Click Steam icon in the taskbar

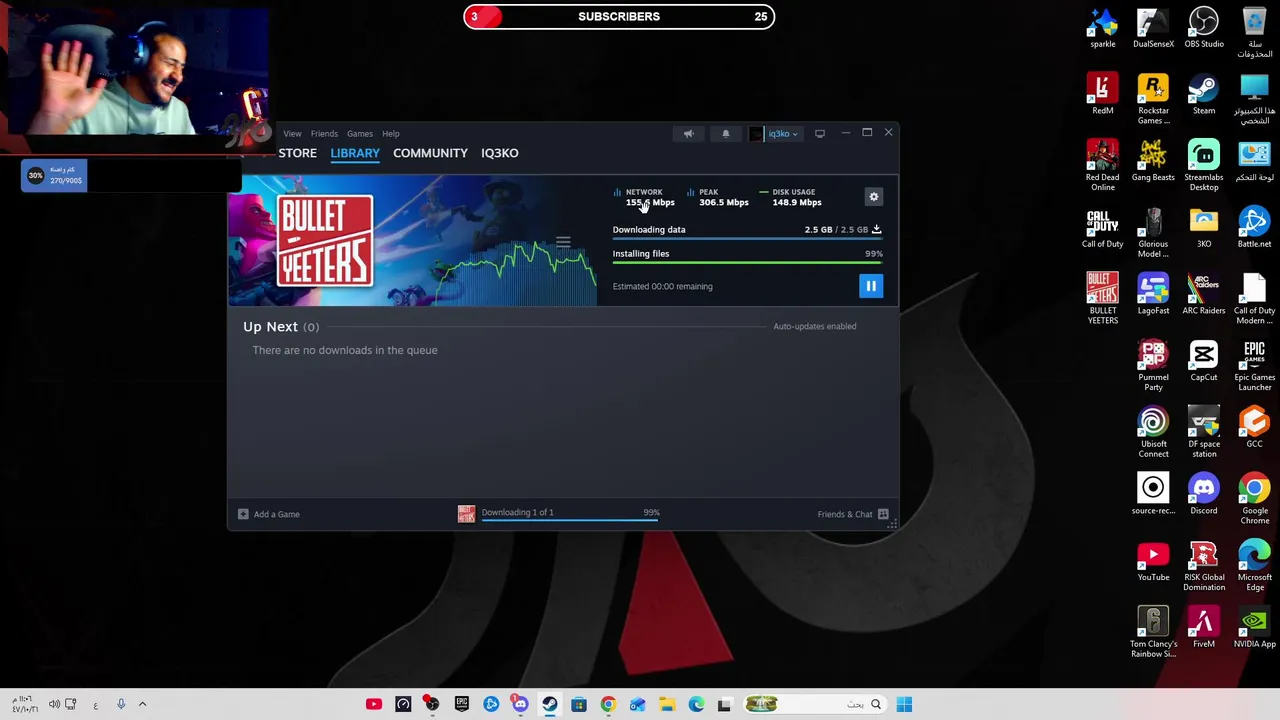pyautogui.click(x=550, y=704)
